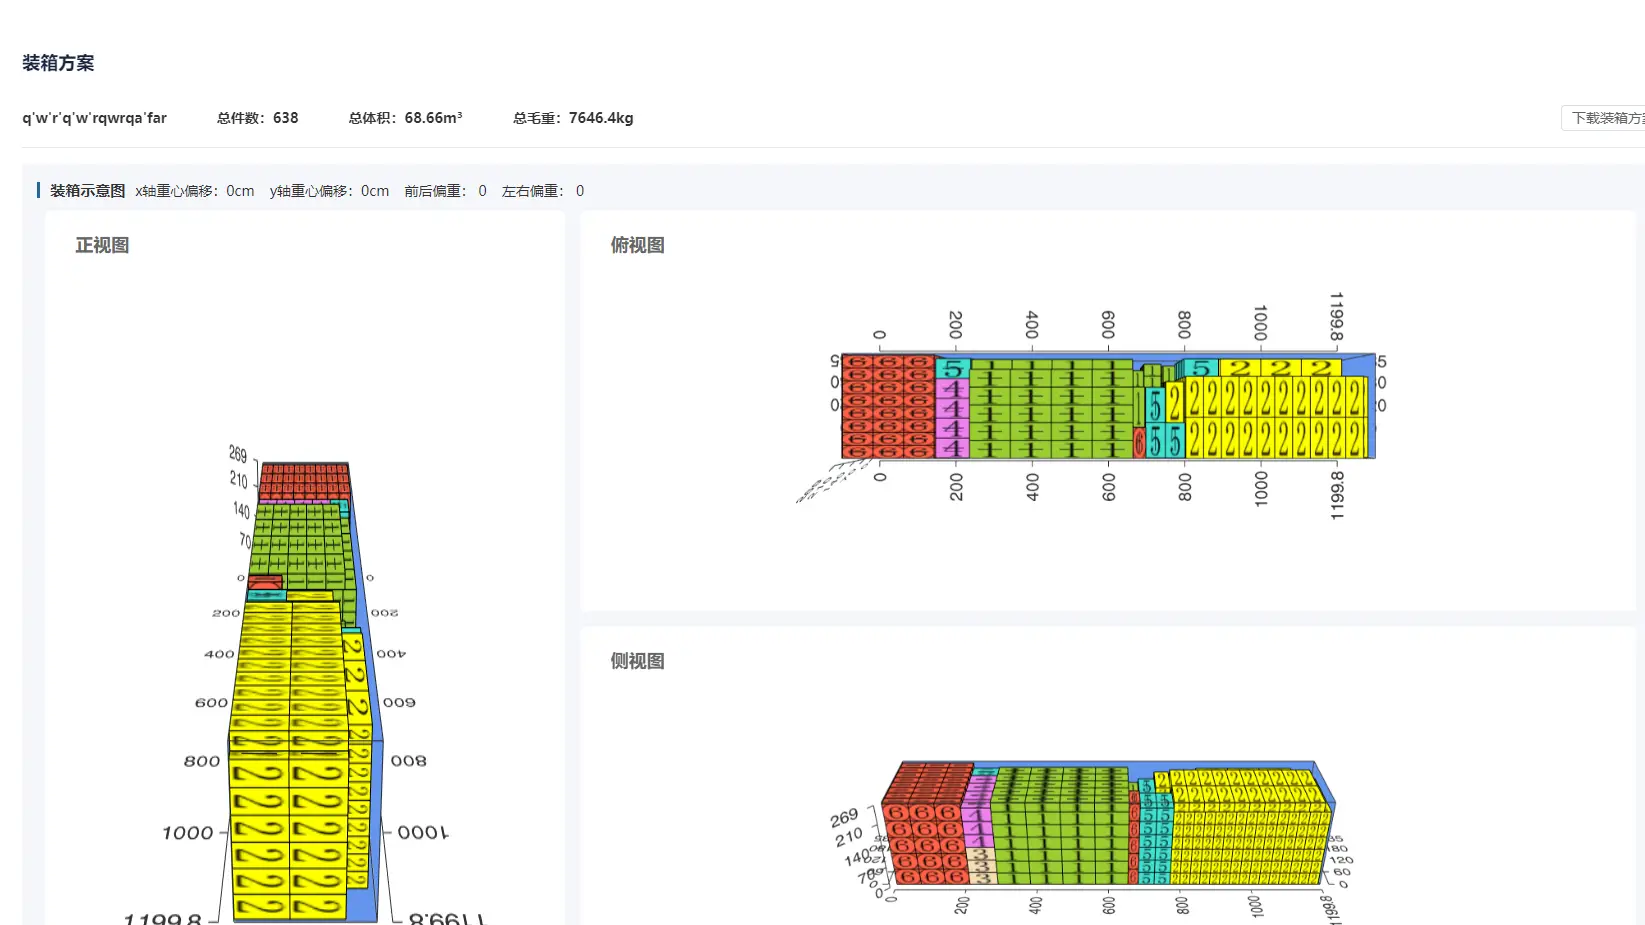Click the green cargo block in side view
The image size is (1645, 925).
click(x=1060, y=826)
